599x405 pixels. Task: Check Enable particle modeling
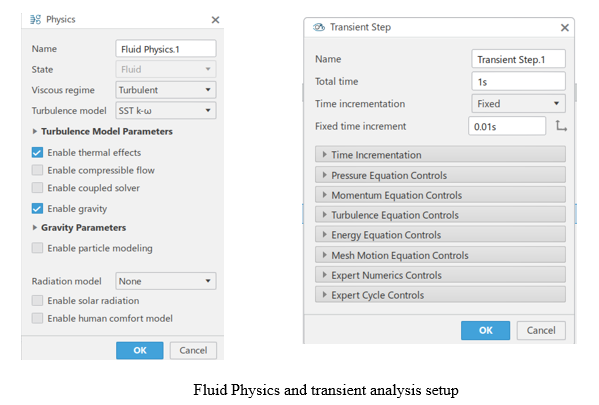coord(37,248)
